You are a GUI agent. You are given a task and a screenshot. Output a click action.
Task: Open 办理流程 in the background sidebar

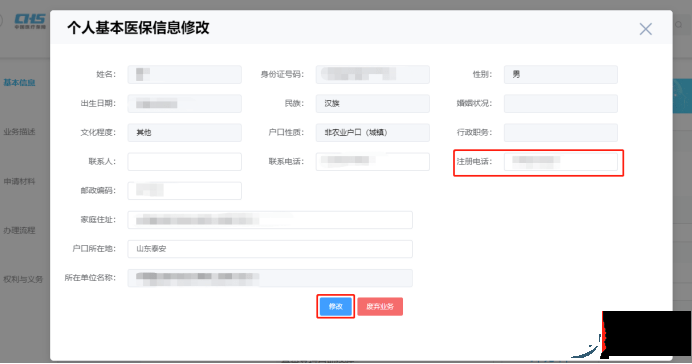(x=19, y=230)
